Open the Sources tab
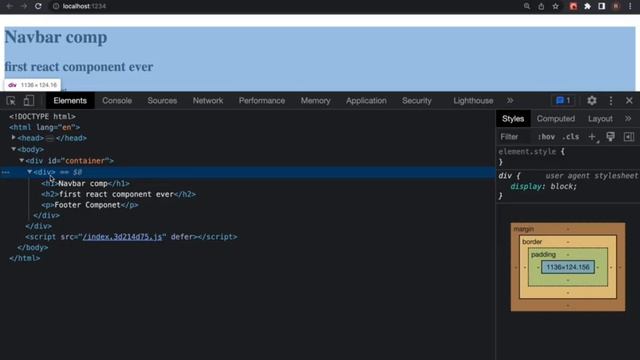Image resolution: width=640 pixels, height=360 pixels. (x=162, y=100)
